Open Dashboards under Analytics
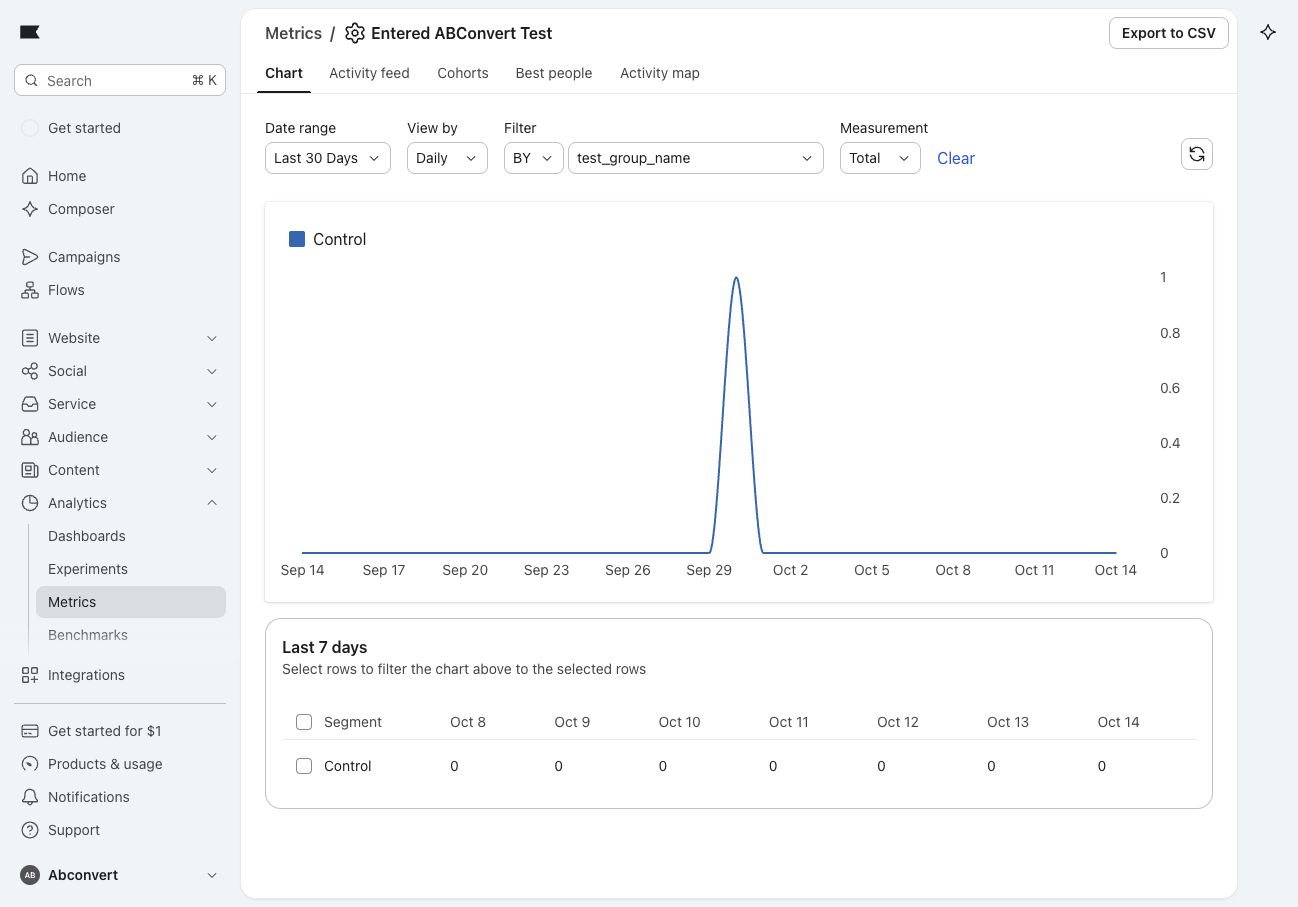1298x907 pixels. point(87,536)
